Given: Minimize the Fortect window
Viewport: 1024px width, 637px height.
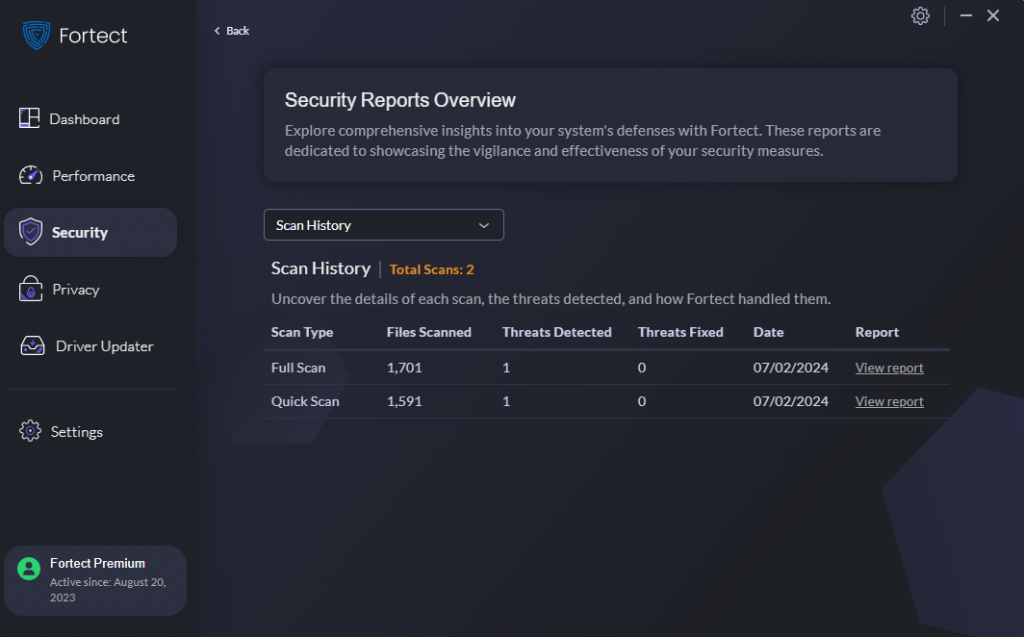Looking at the screenshot, I should [x=966, y=15].
